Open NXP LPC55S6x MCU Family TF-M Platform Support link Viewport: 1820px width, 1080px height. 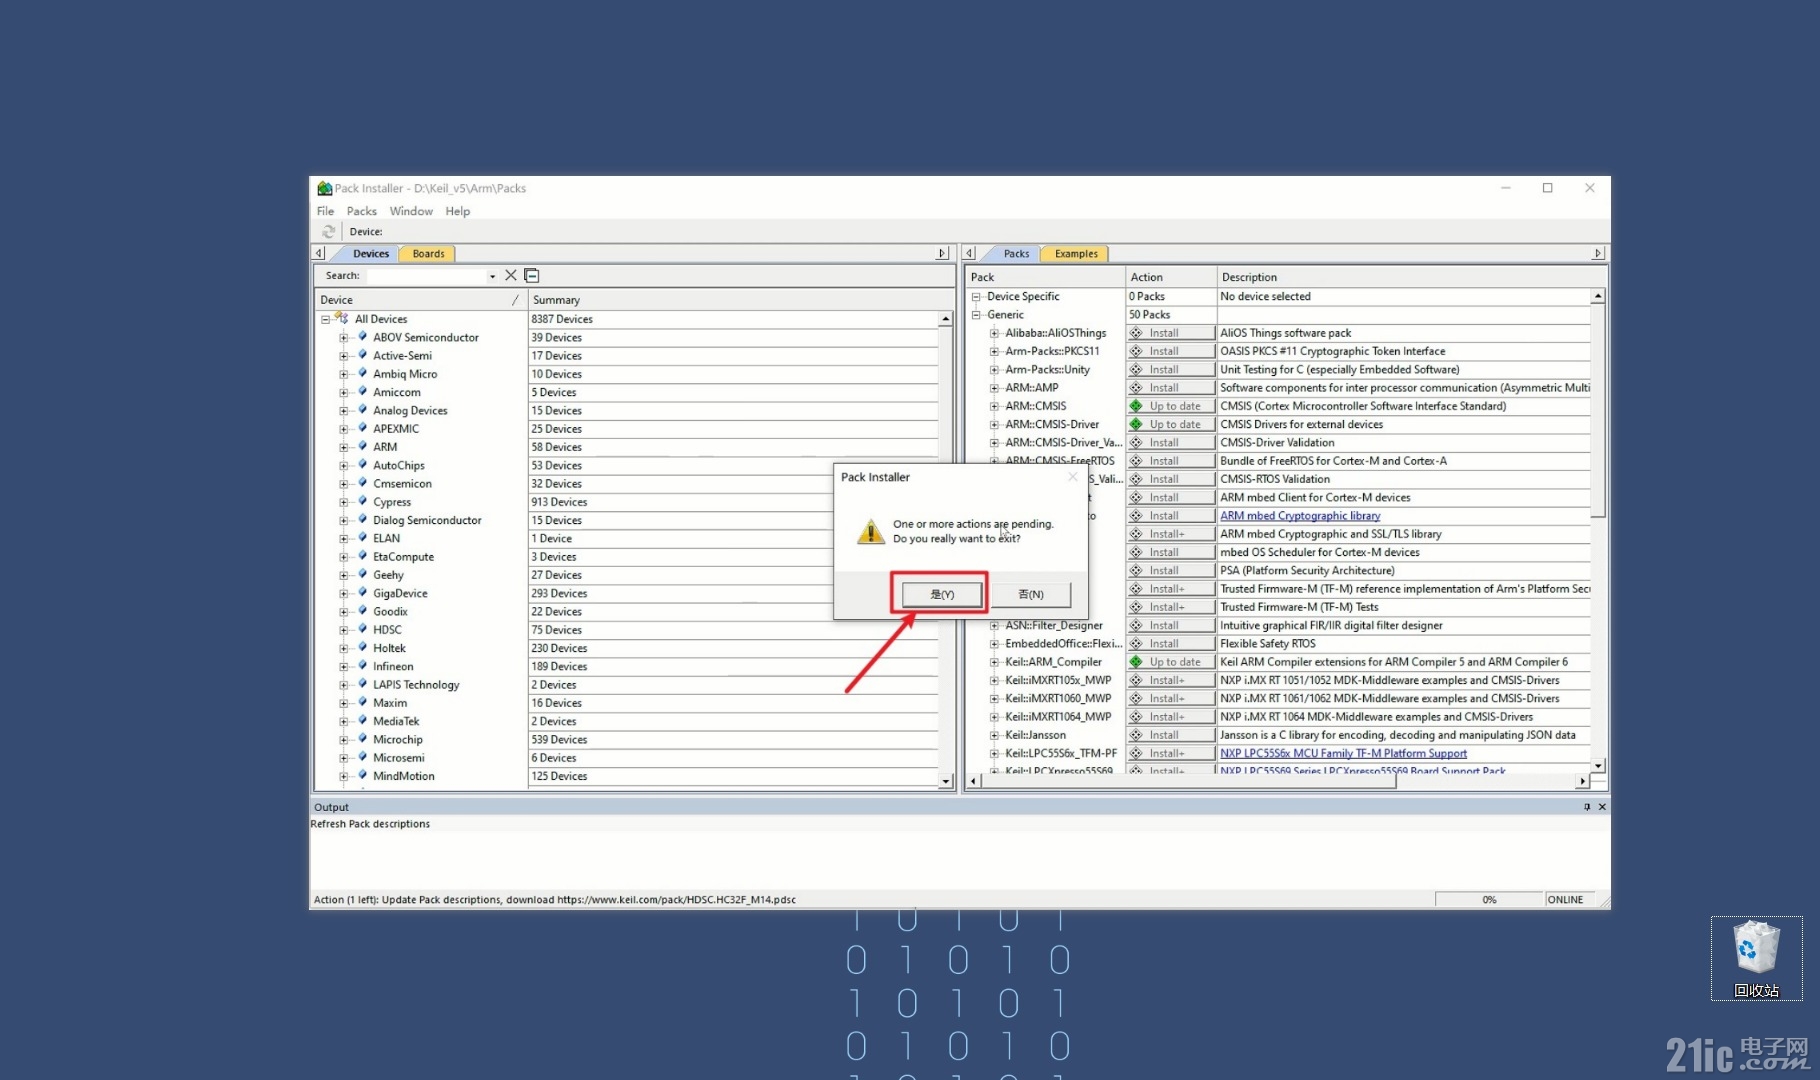(1343, 754)
